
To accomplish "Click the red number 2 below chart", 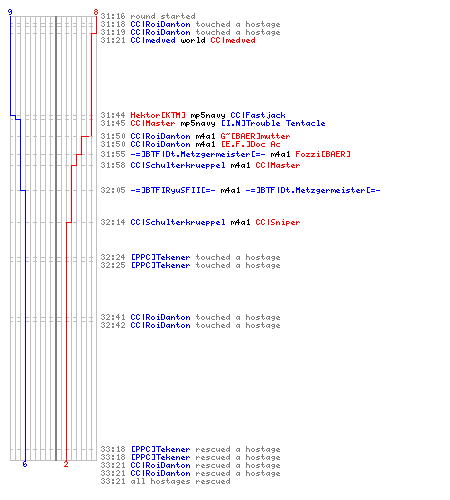I will coord(66,464).
